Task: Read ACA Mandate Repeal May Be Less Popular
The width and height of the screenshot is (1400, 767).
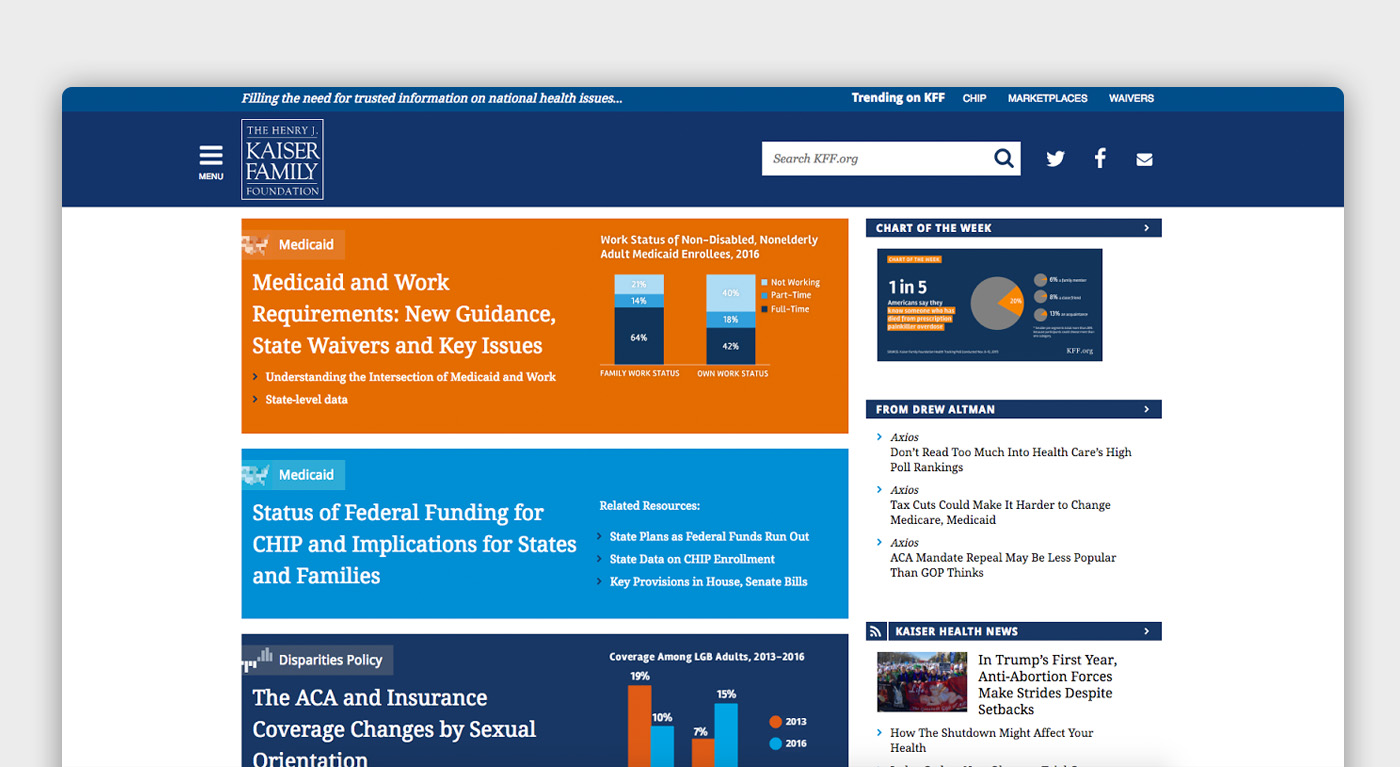Action: [1003, 565]
